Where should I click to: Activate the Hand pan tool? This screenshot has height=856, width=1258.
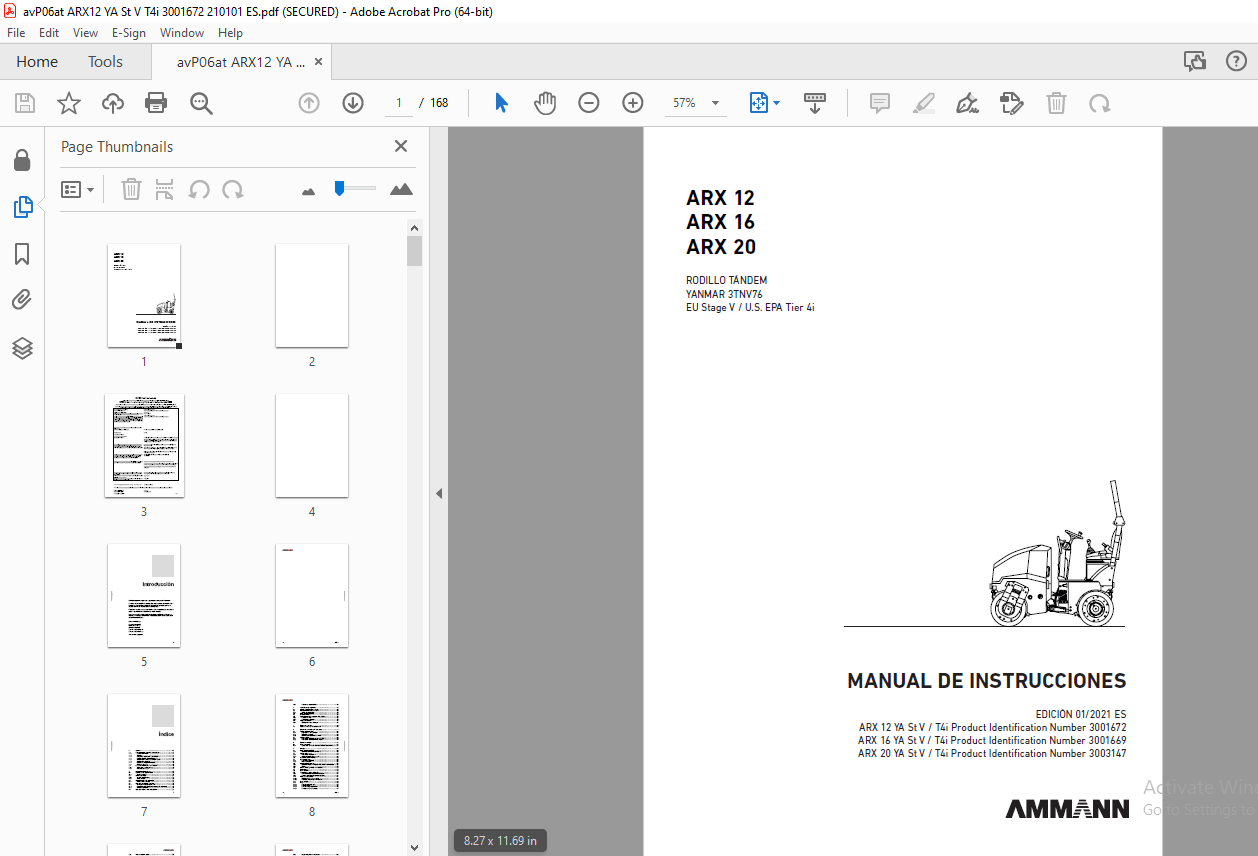pyautogui.click(x=545, y=103)
